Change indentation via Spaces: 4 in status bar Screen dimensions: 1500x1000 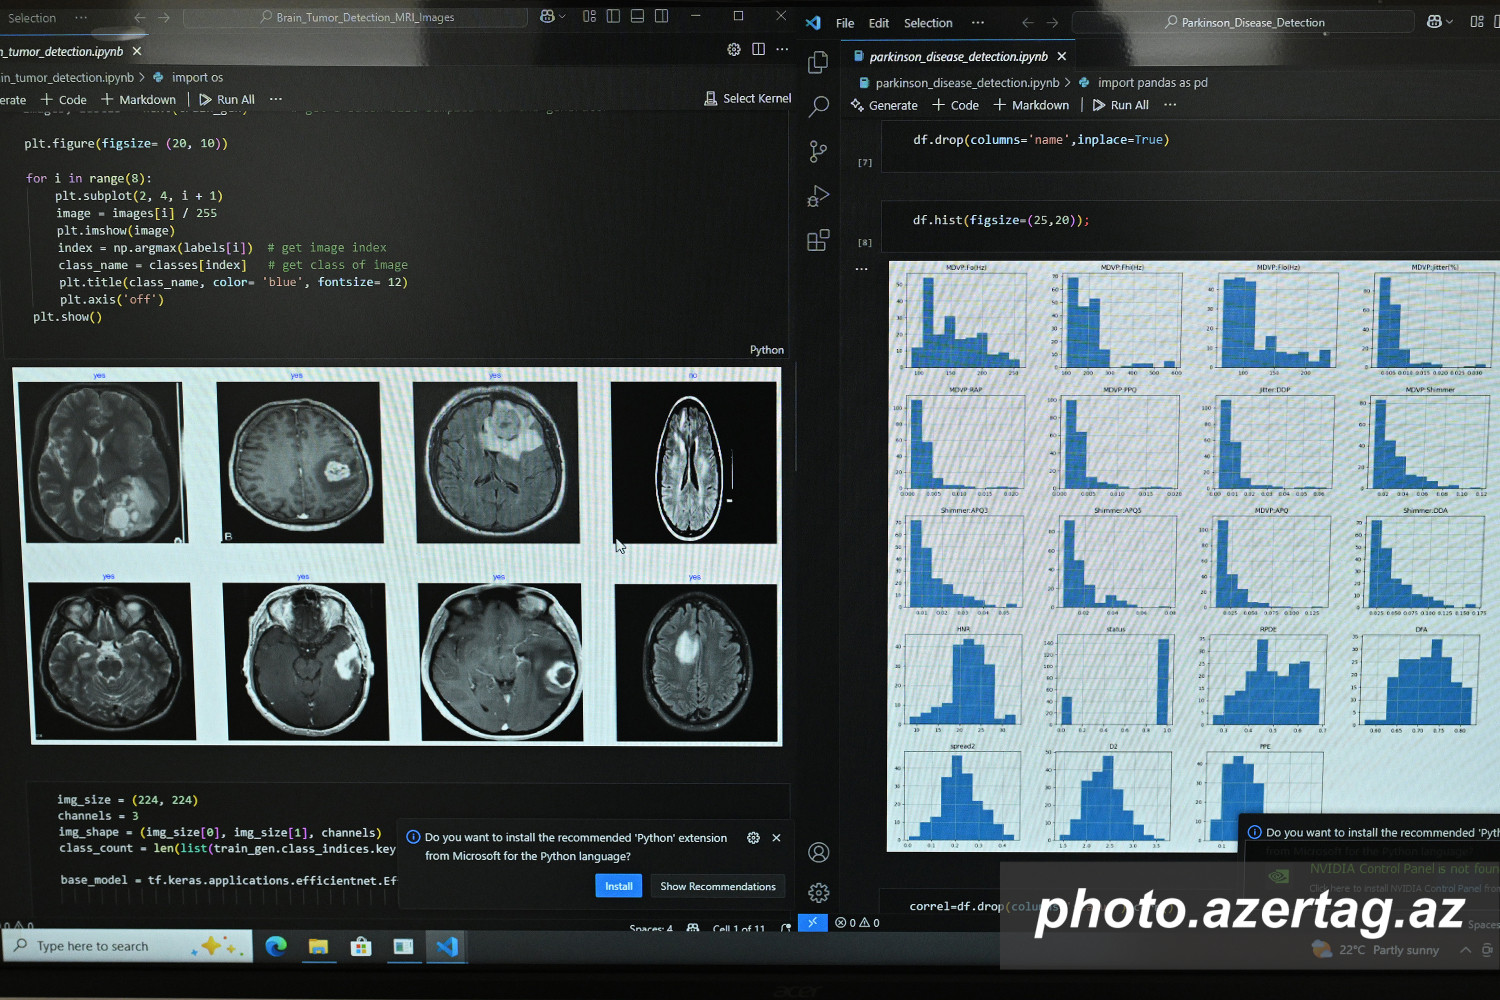pos(651,929)
